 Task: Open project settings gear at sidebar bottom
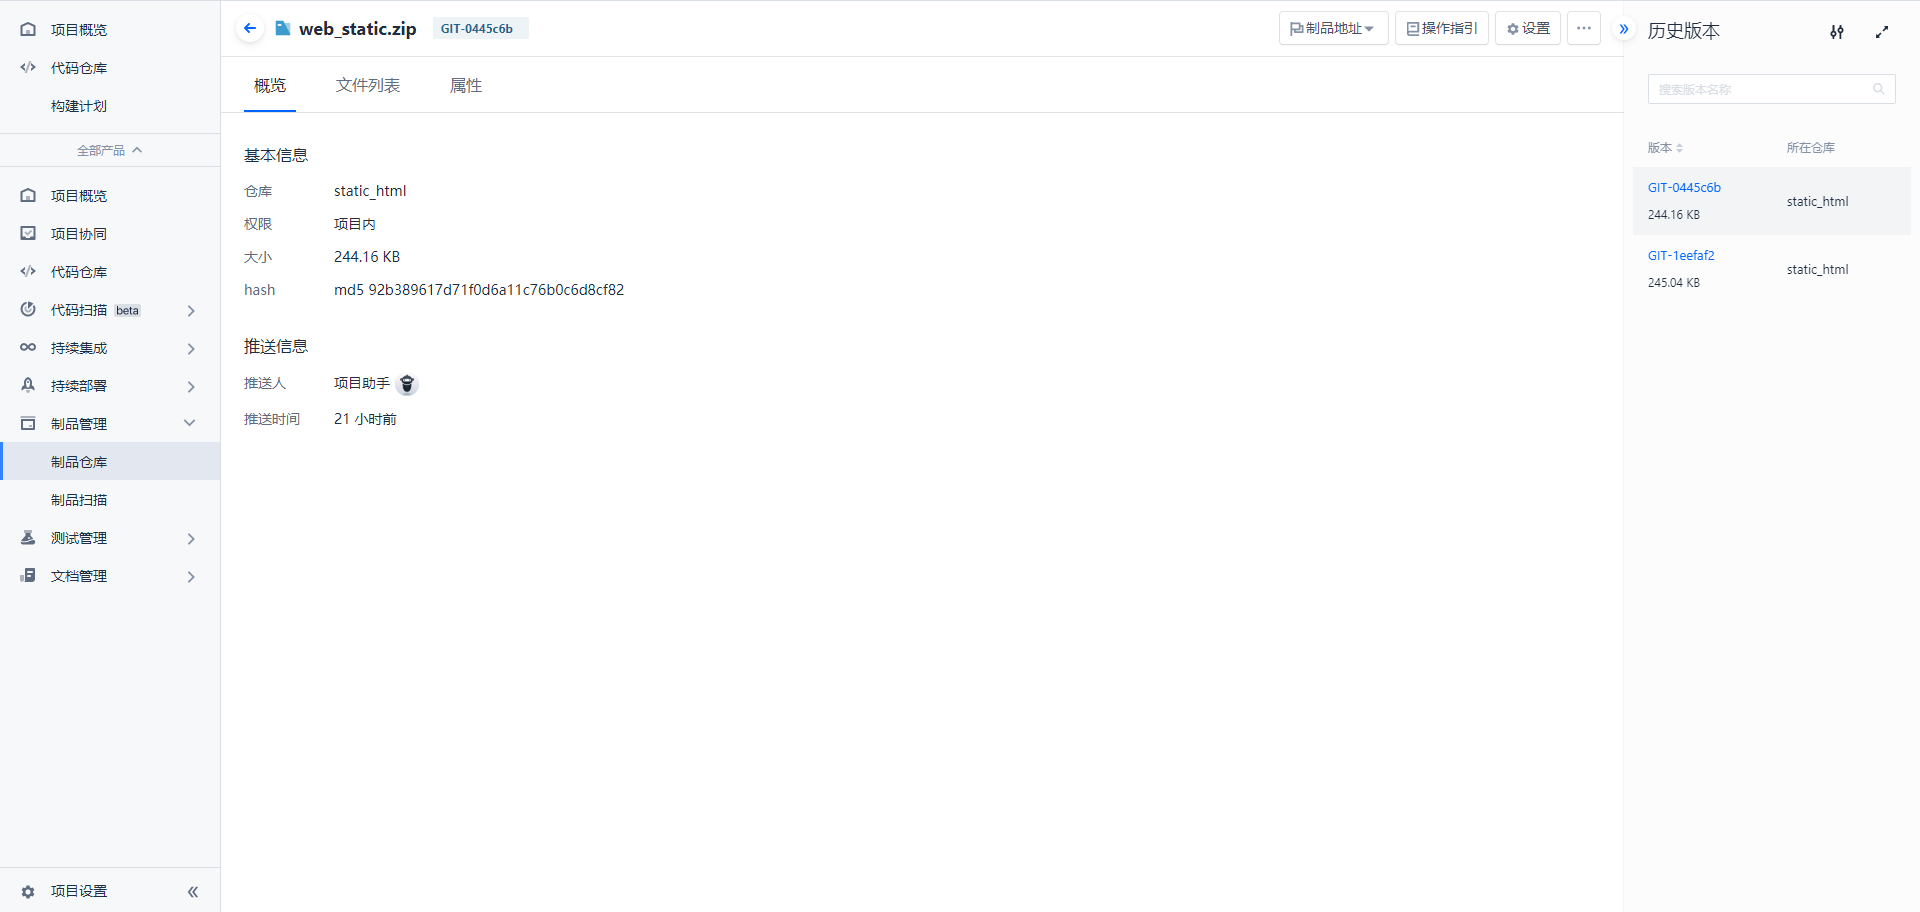[x=28, y=891]
